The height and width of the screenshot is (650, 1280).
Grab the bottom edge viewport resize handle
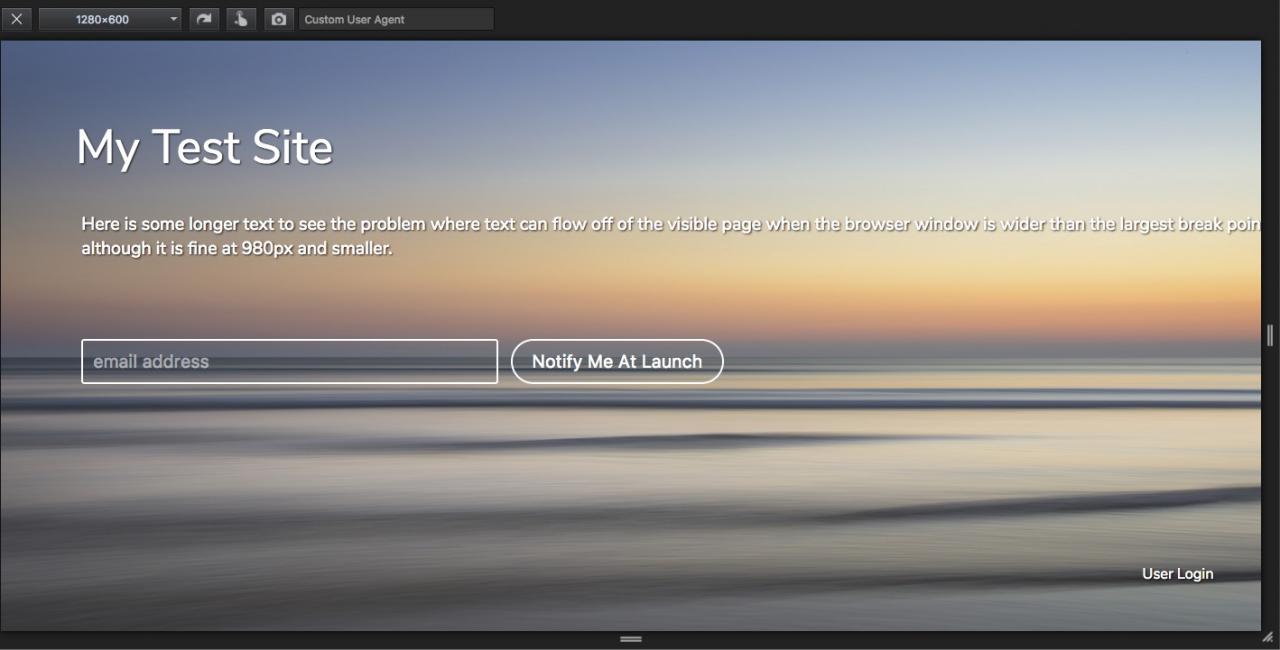click(x=631, y=639)
